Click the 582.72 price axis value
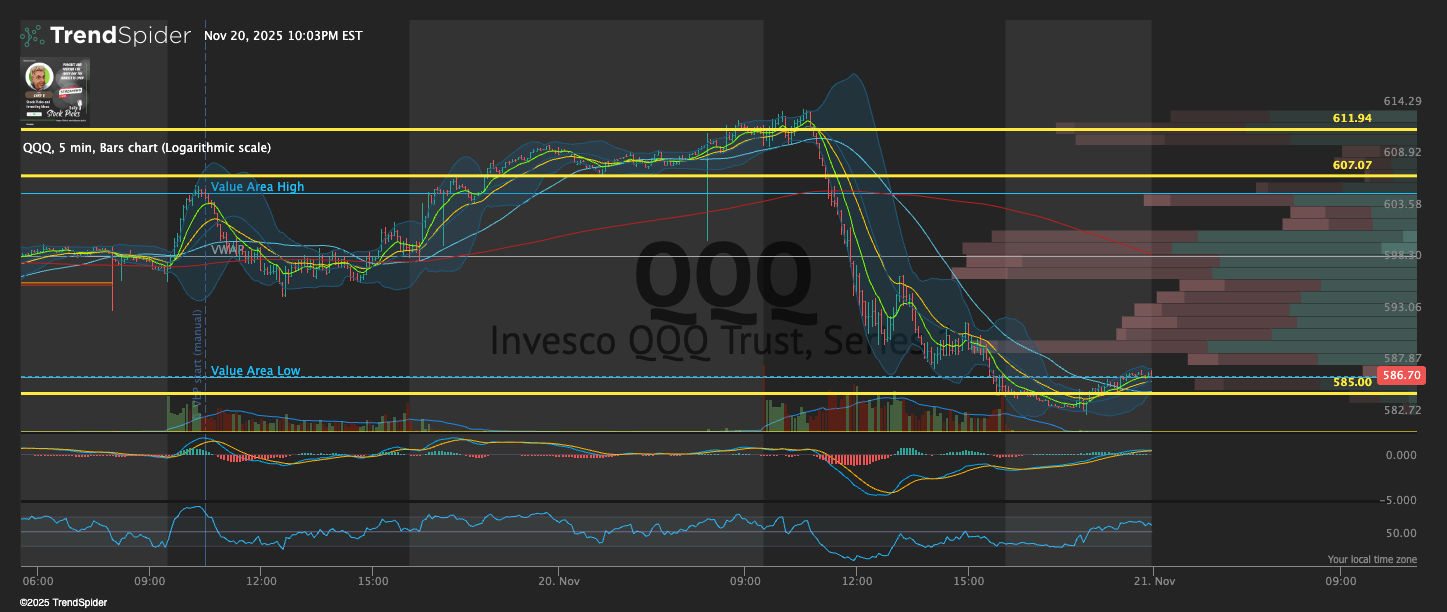1447x612 pixels. pos(1402,410)
